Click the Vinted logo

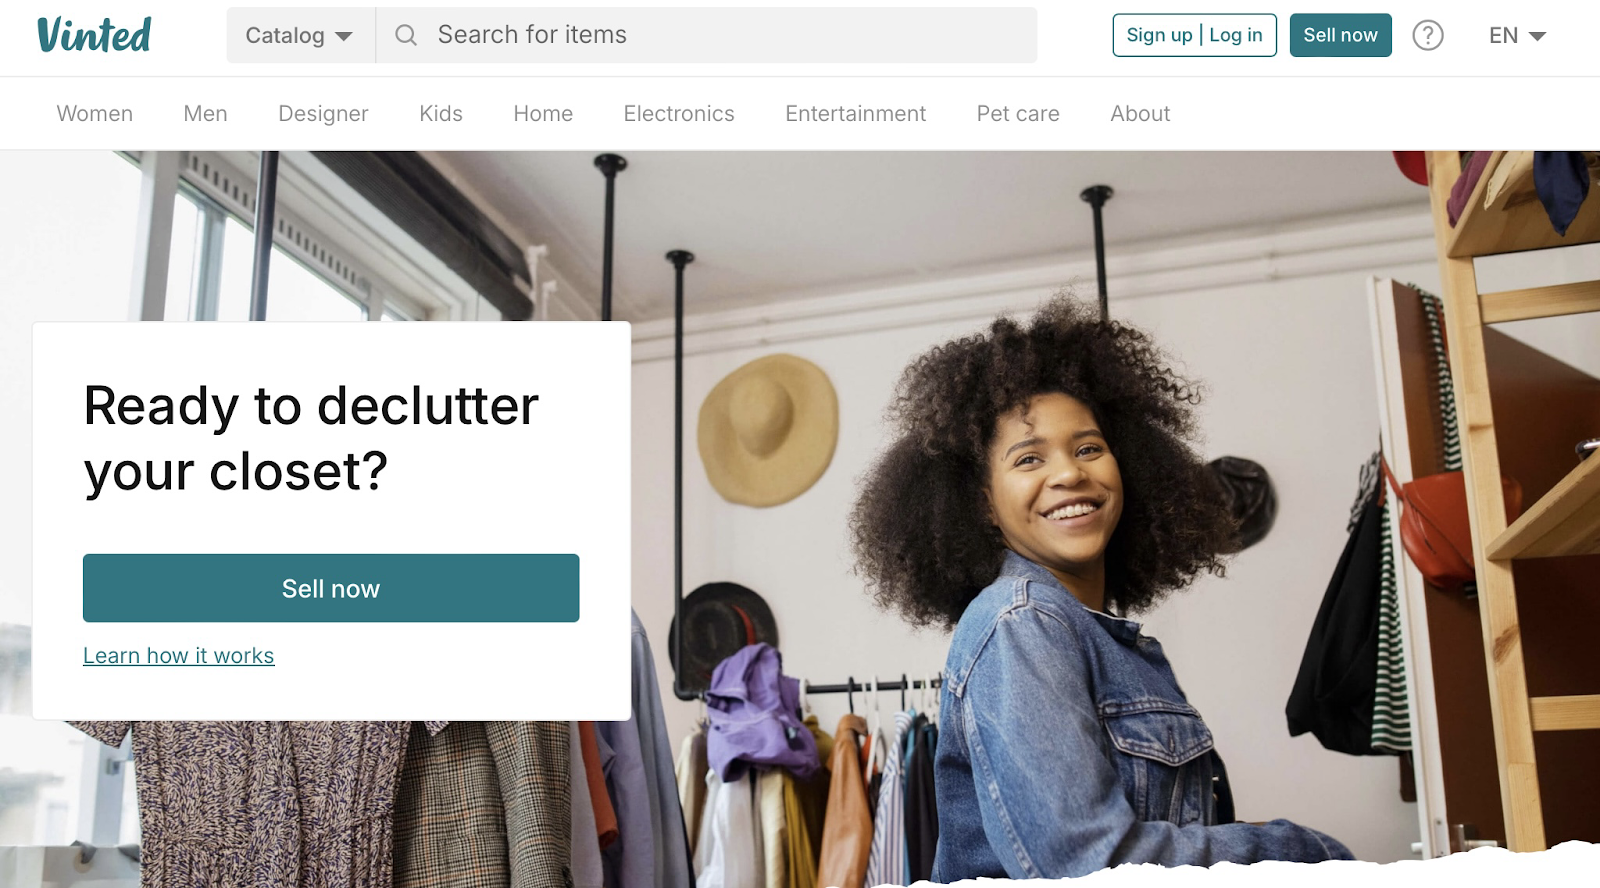pyautogui.click(x=94, y=35)
